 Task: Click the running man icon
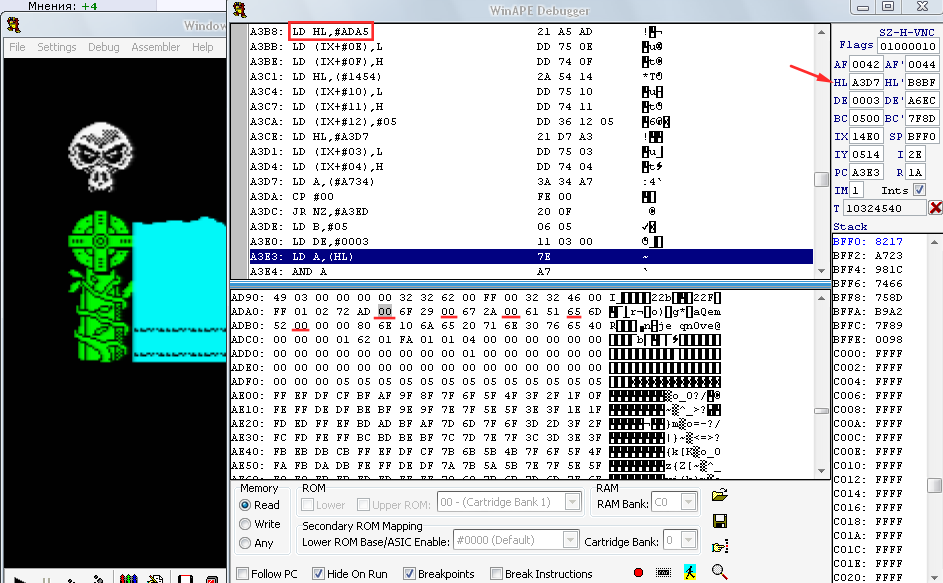click(690, 572)
